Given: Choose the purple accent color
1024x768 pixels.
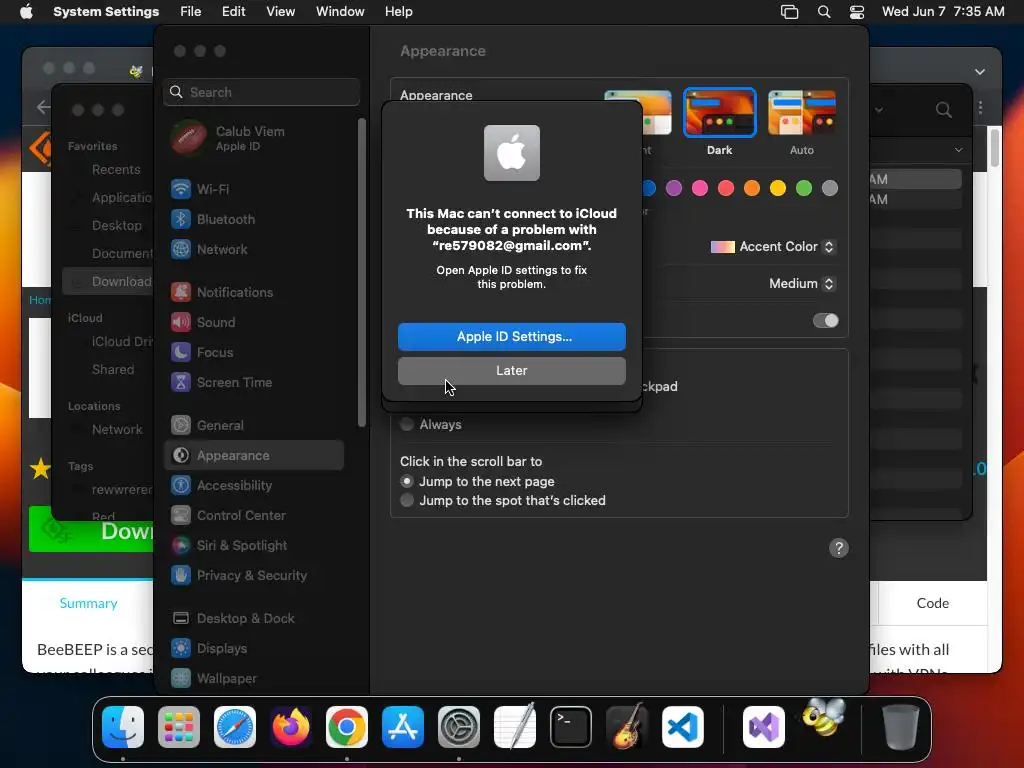Looking at the screenshot, I should point(674,188).
